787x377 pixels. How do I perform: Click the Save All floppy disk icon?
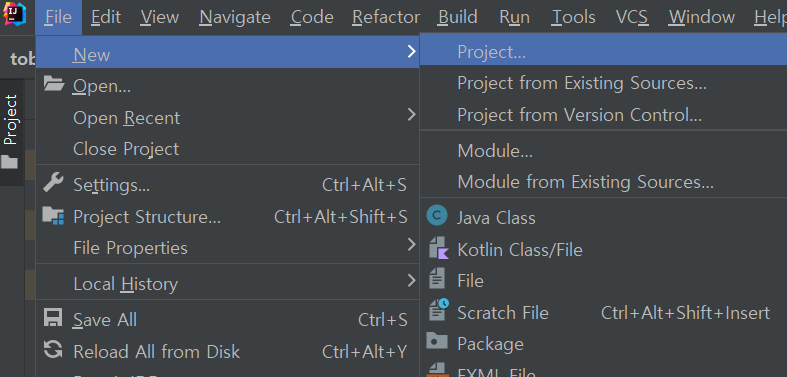[x=53, y=318]
